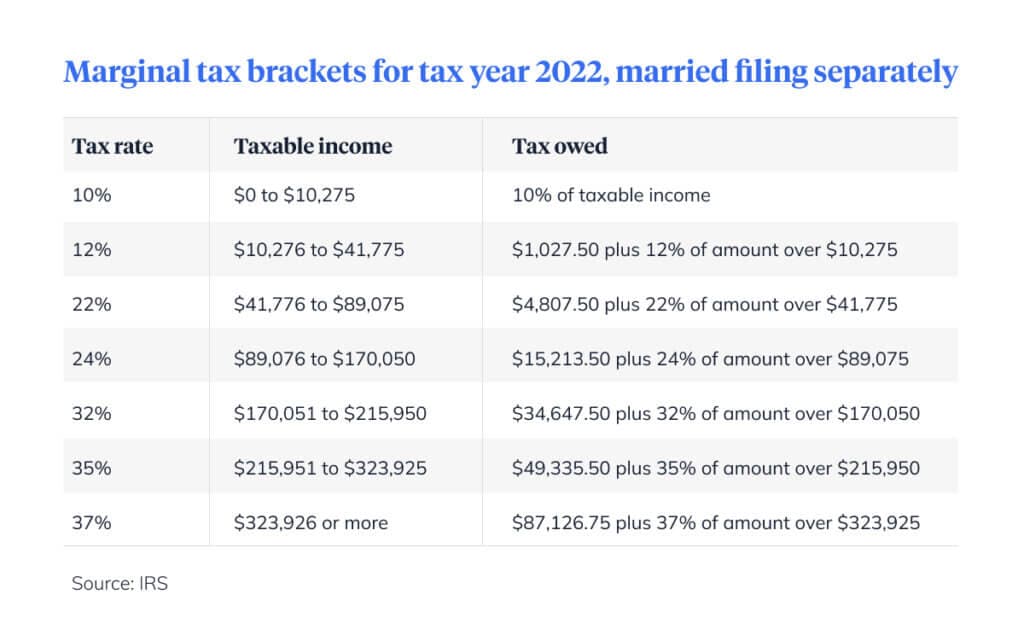Viewport: 1024px width, 635px height.
Task: Select the 22% tax rate cell
Action: 92,304
